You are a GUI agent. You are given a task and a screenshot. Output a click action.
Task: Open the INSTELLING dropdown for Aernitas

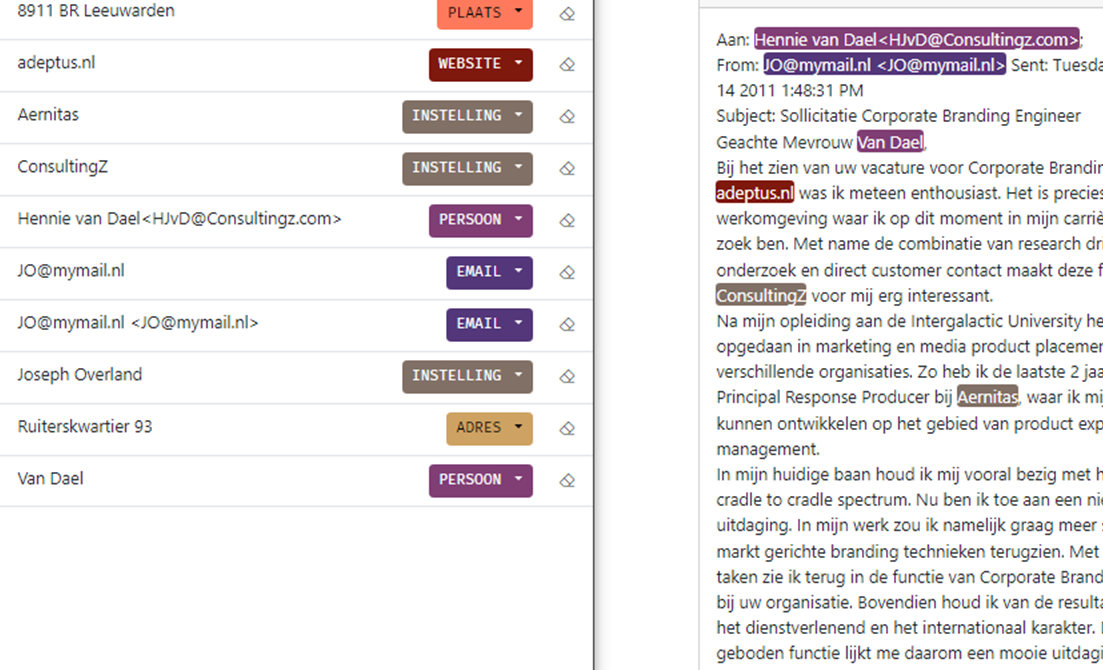[467, 117]
